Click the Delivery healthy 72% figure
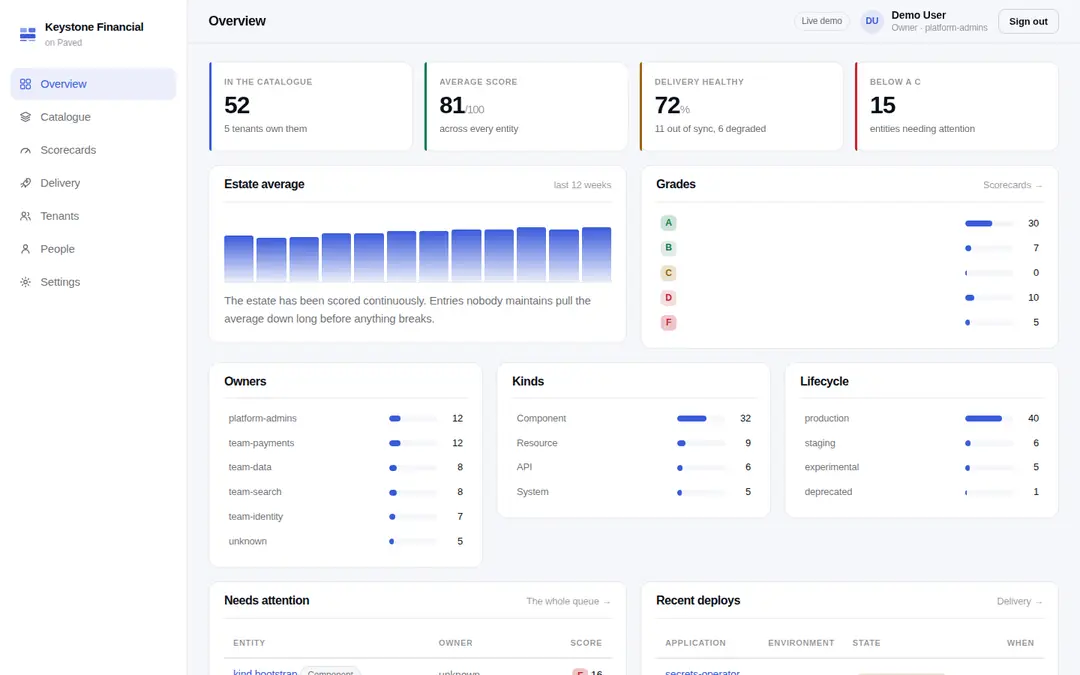The height and width of the screenshot is (675, 1080). (672, 105)
